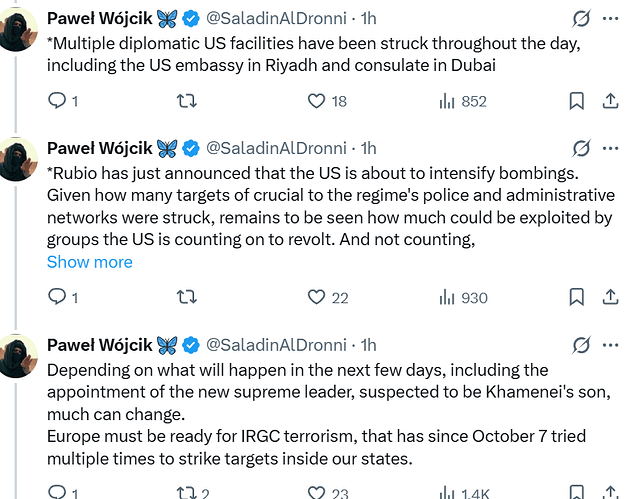Share the Rubio bombings tweet
Viewport: 626px width, 499px height.
pos(610,297)
